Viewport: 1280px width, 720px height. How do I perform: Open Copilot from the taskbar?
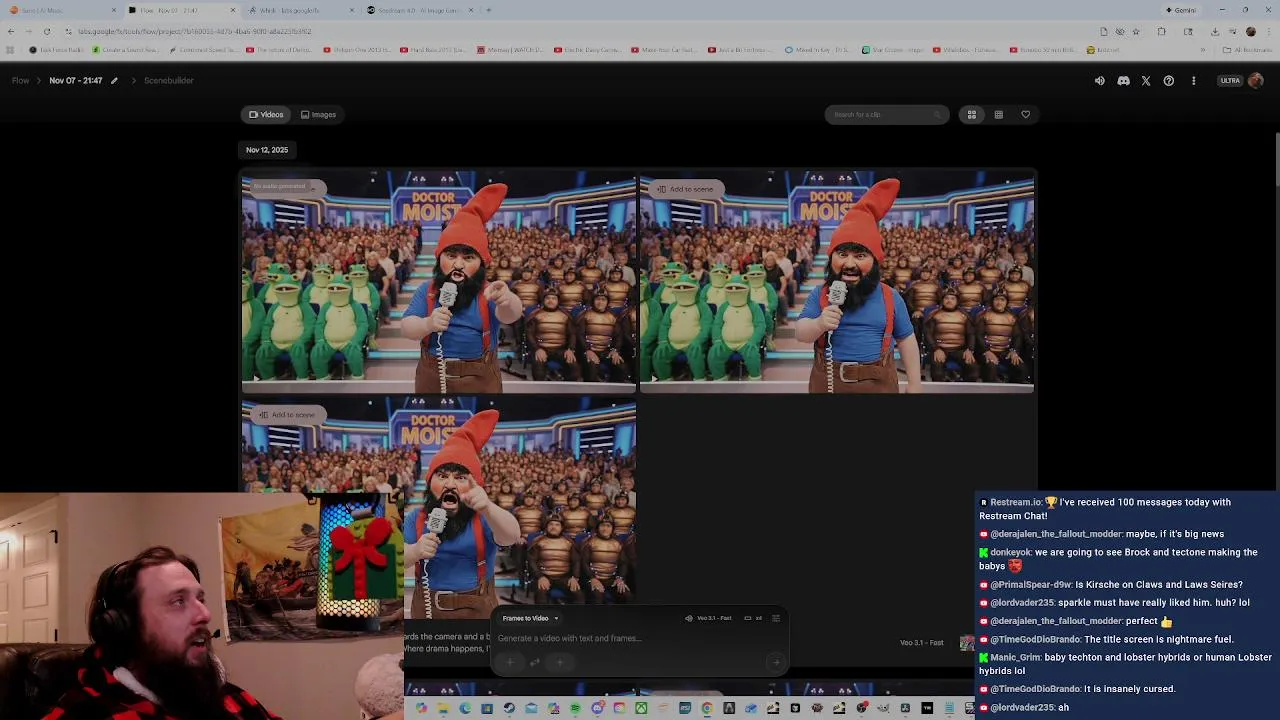[x=421, y=709]
